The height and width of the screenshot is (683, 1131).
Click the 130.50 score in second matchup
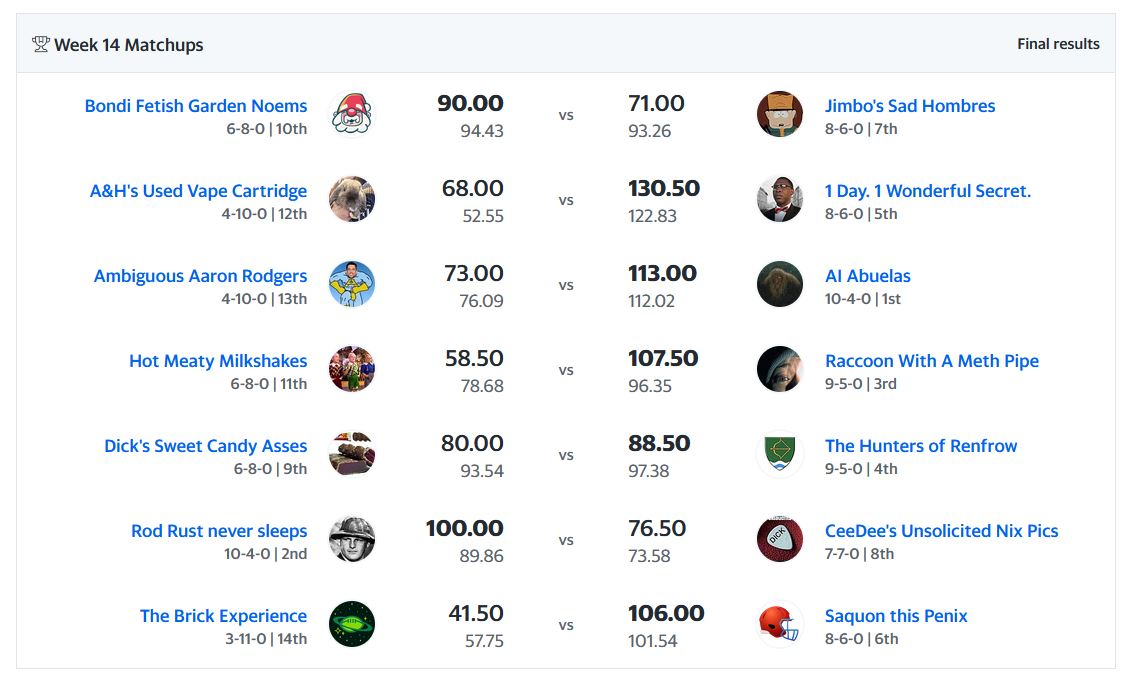point(663,188)
